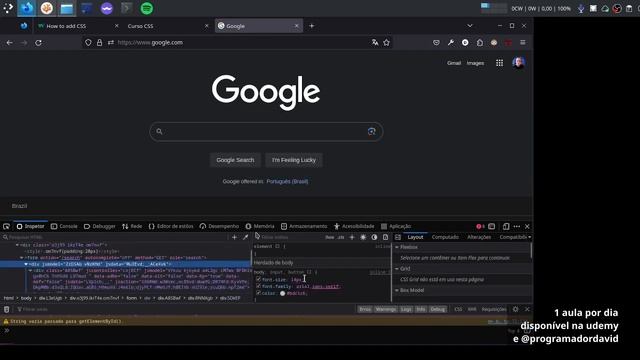Screen dimensions: 640x360
Task: Click the Pesquisar HTML search field
Action: [x=116, y=237]
